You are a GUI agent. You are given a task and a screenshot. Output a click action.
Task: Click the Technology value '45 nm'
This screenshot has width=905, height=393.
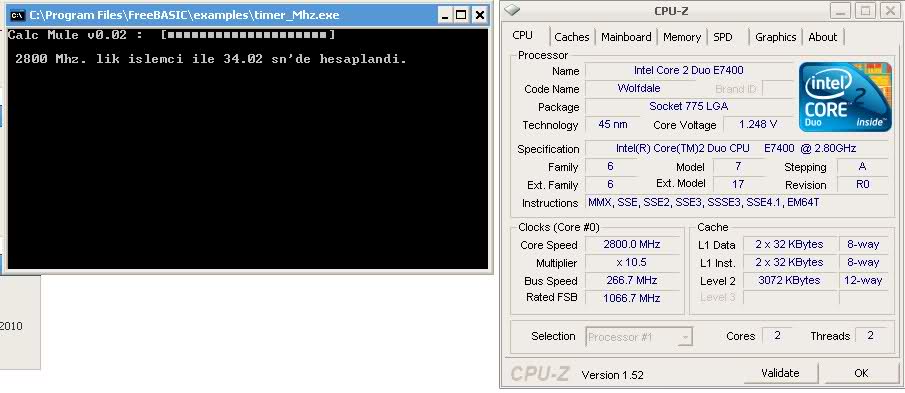(612, 125)
